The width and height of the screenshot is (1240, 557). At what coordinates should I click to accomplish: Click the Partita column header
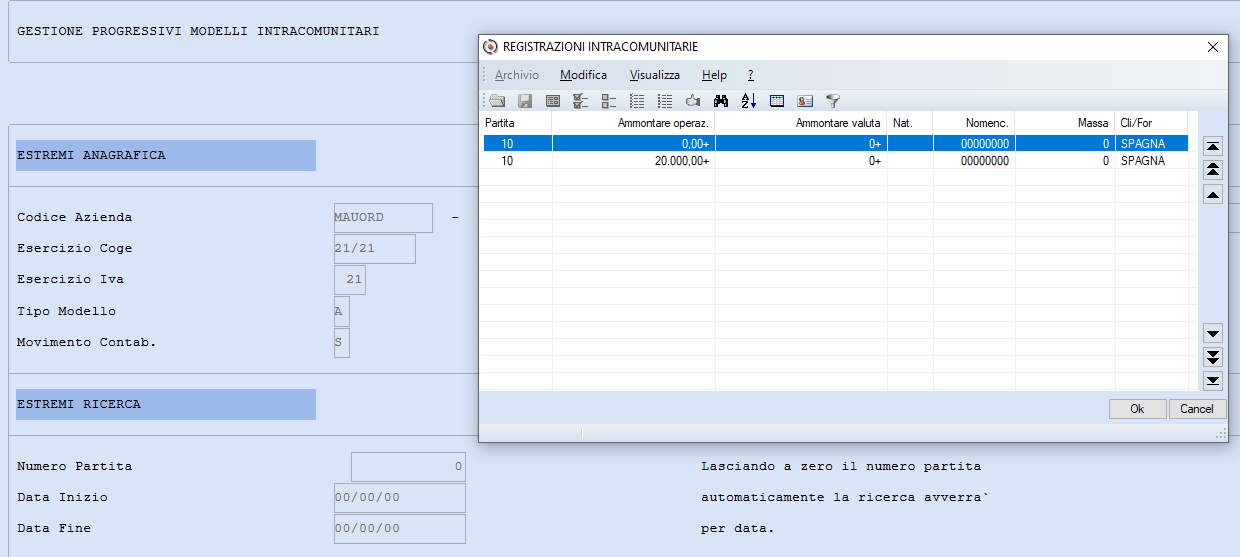(x=516, y=123)
